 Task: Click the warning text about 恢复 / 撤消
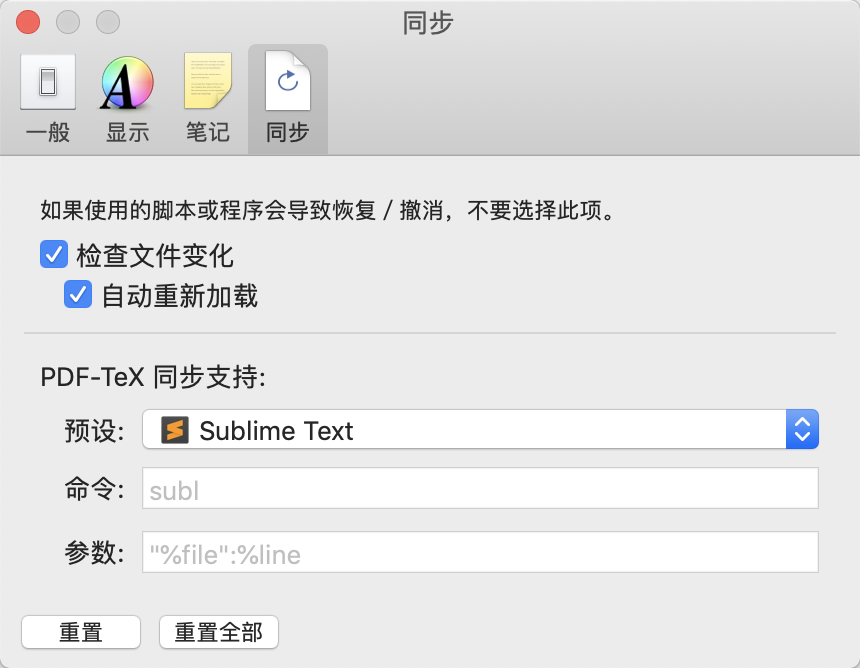(328, 211)
